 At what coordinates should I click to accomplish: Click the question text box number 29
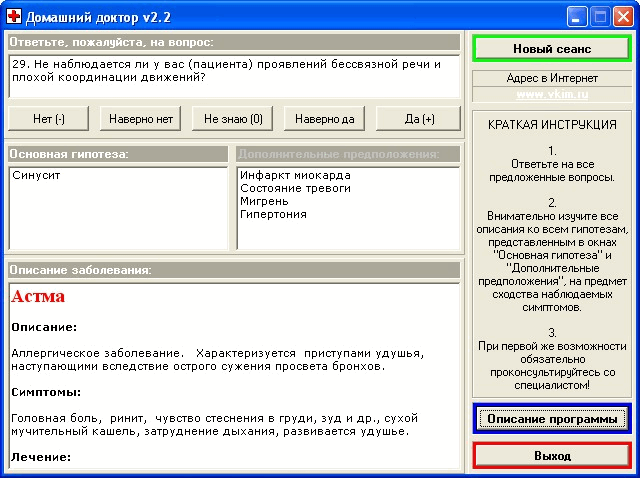[x=235, y=76]
